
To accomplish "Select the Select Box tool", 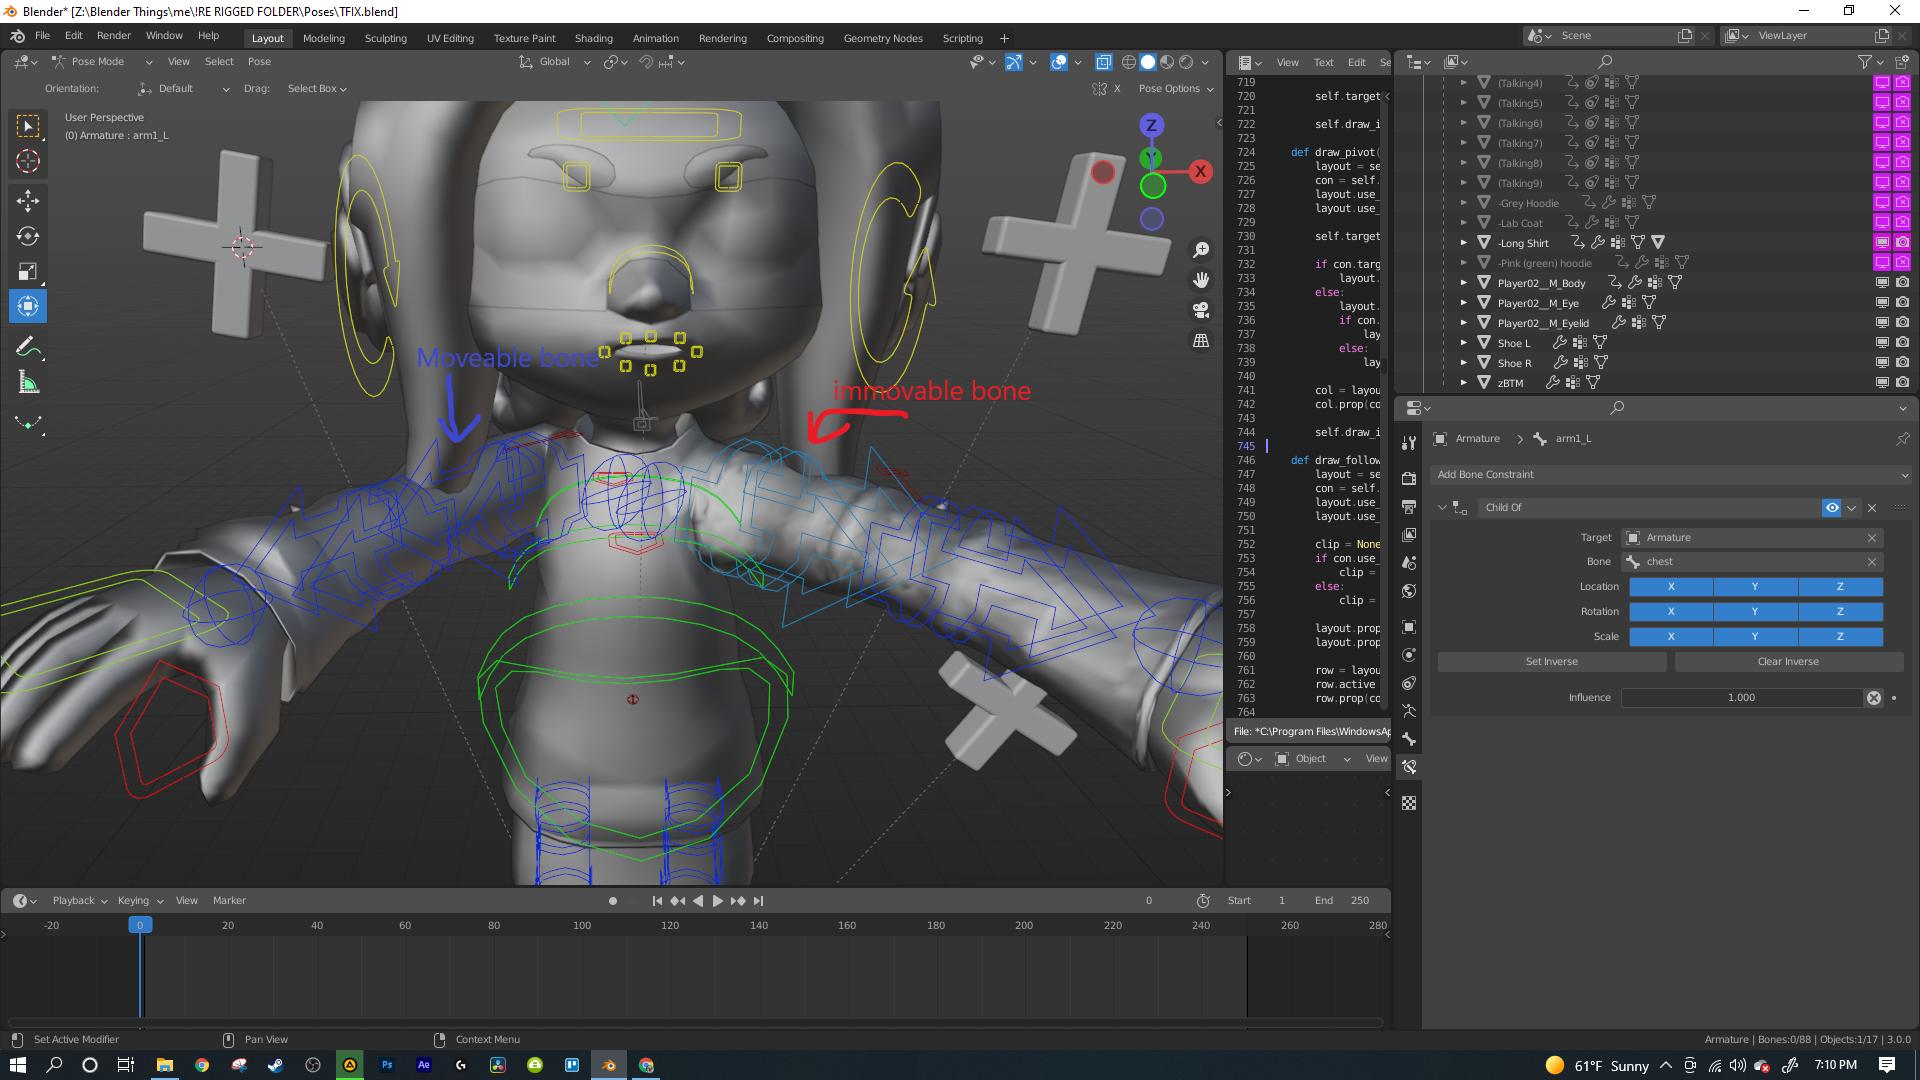I will pos(28,126).
